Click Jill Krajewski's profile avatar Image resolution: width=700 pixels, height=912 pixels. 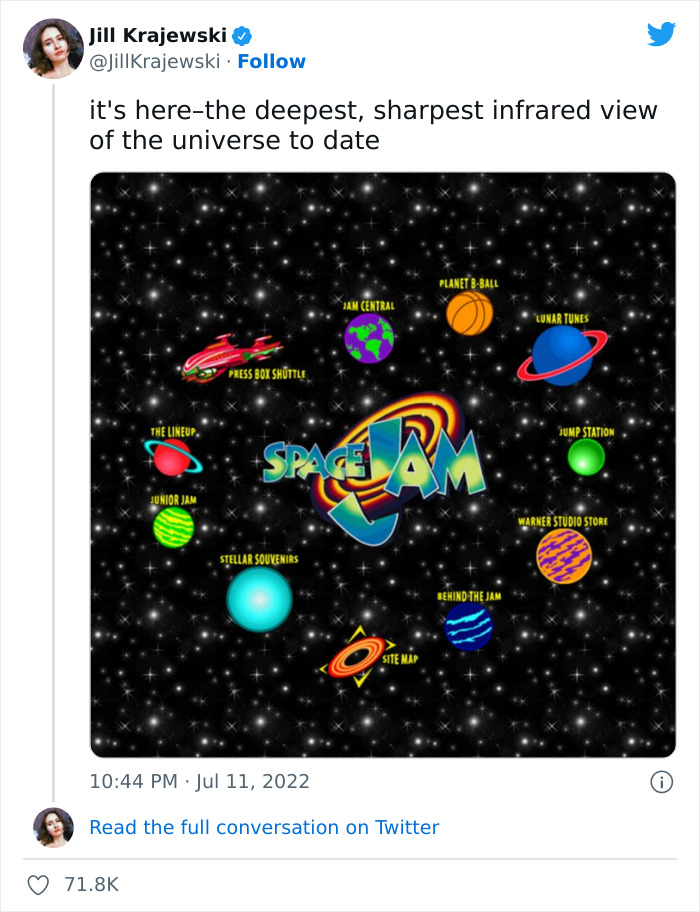(52, 48)
